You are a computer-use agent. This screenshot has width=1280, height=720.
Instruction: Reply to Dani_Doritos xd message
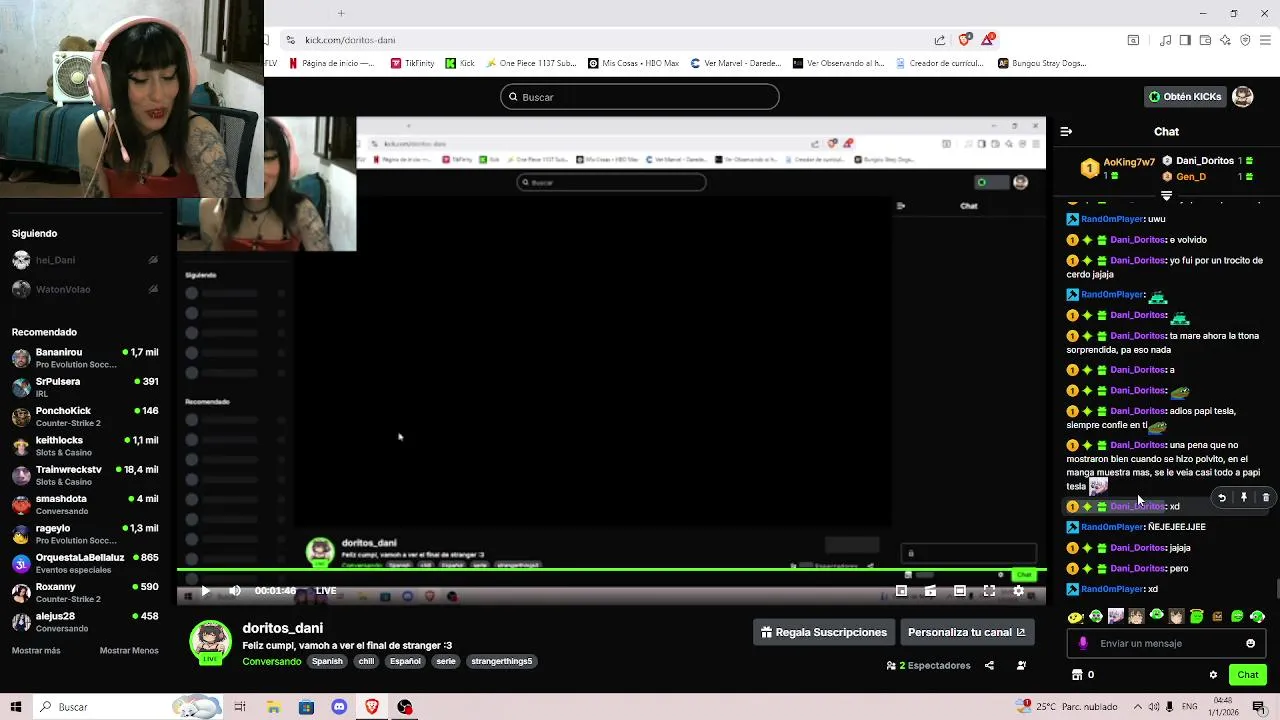[x=1222, y=498]
